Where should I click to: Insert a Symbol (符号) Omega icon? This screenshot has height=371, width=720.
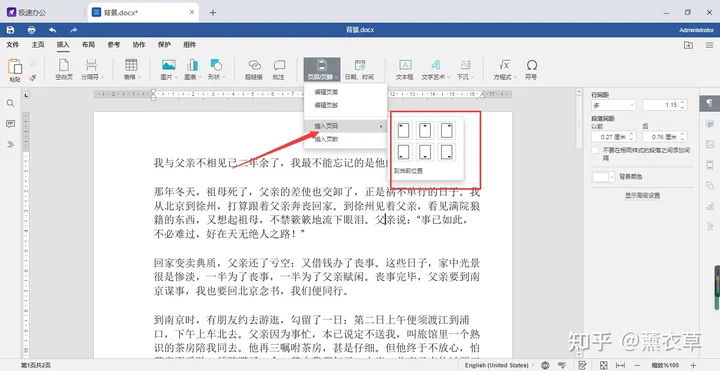531,69
